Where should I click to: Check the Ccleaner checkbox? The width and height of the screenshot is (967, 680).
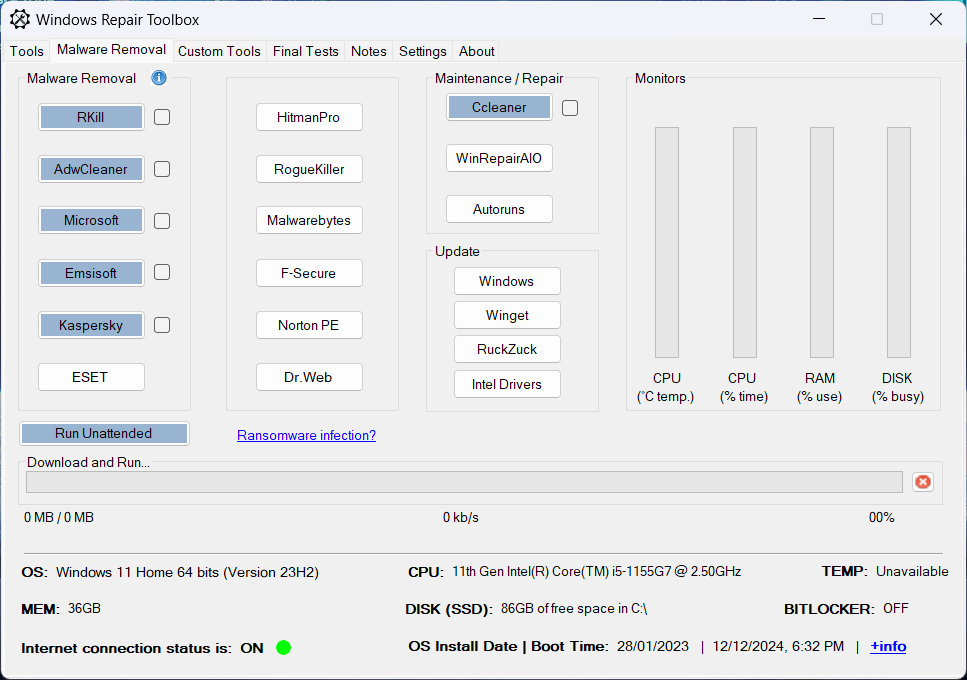[570, 108]
